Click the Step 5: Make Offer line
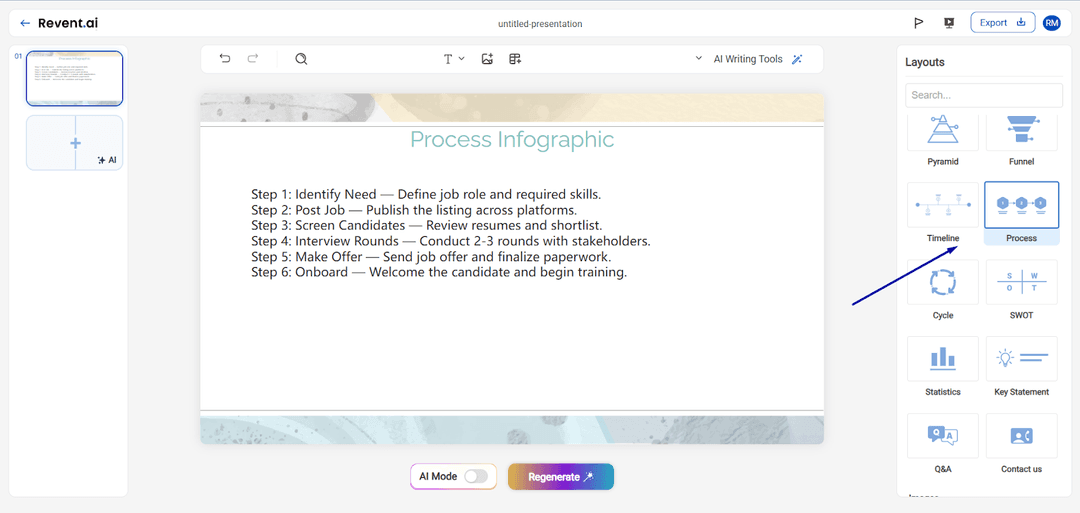 (431, 257)
